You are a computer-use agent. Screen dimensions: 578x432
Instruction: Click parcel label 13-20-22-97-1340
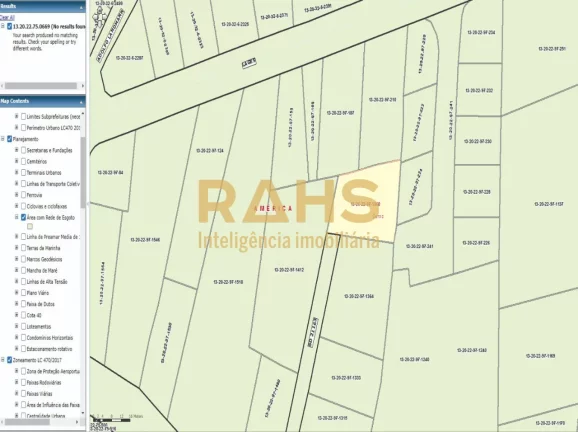click(x=414, y=359)
